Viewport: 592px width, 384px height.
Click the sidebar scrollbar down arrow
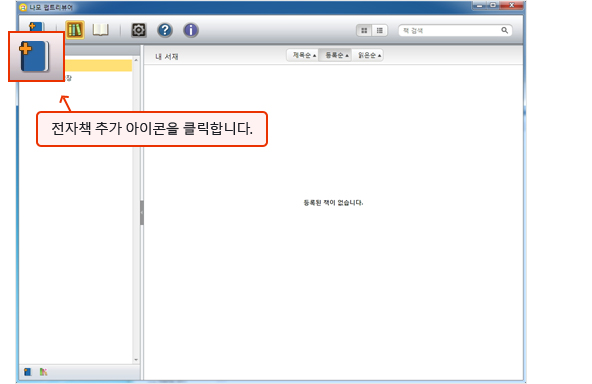coord(136,360)
